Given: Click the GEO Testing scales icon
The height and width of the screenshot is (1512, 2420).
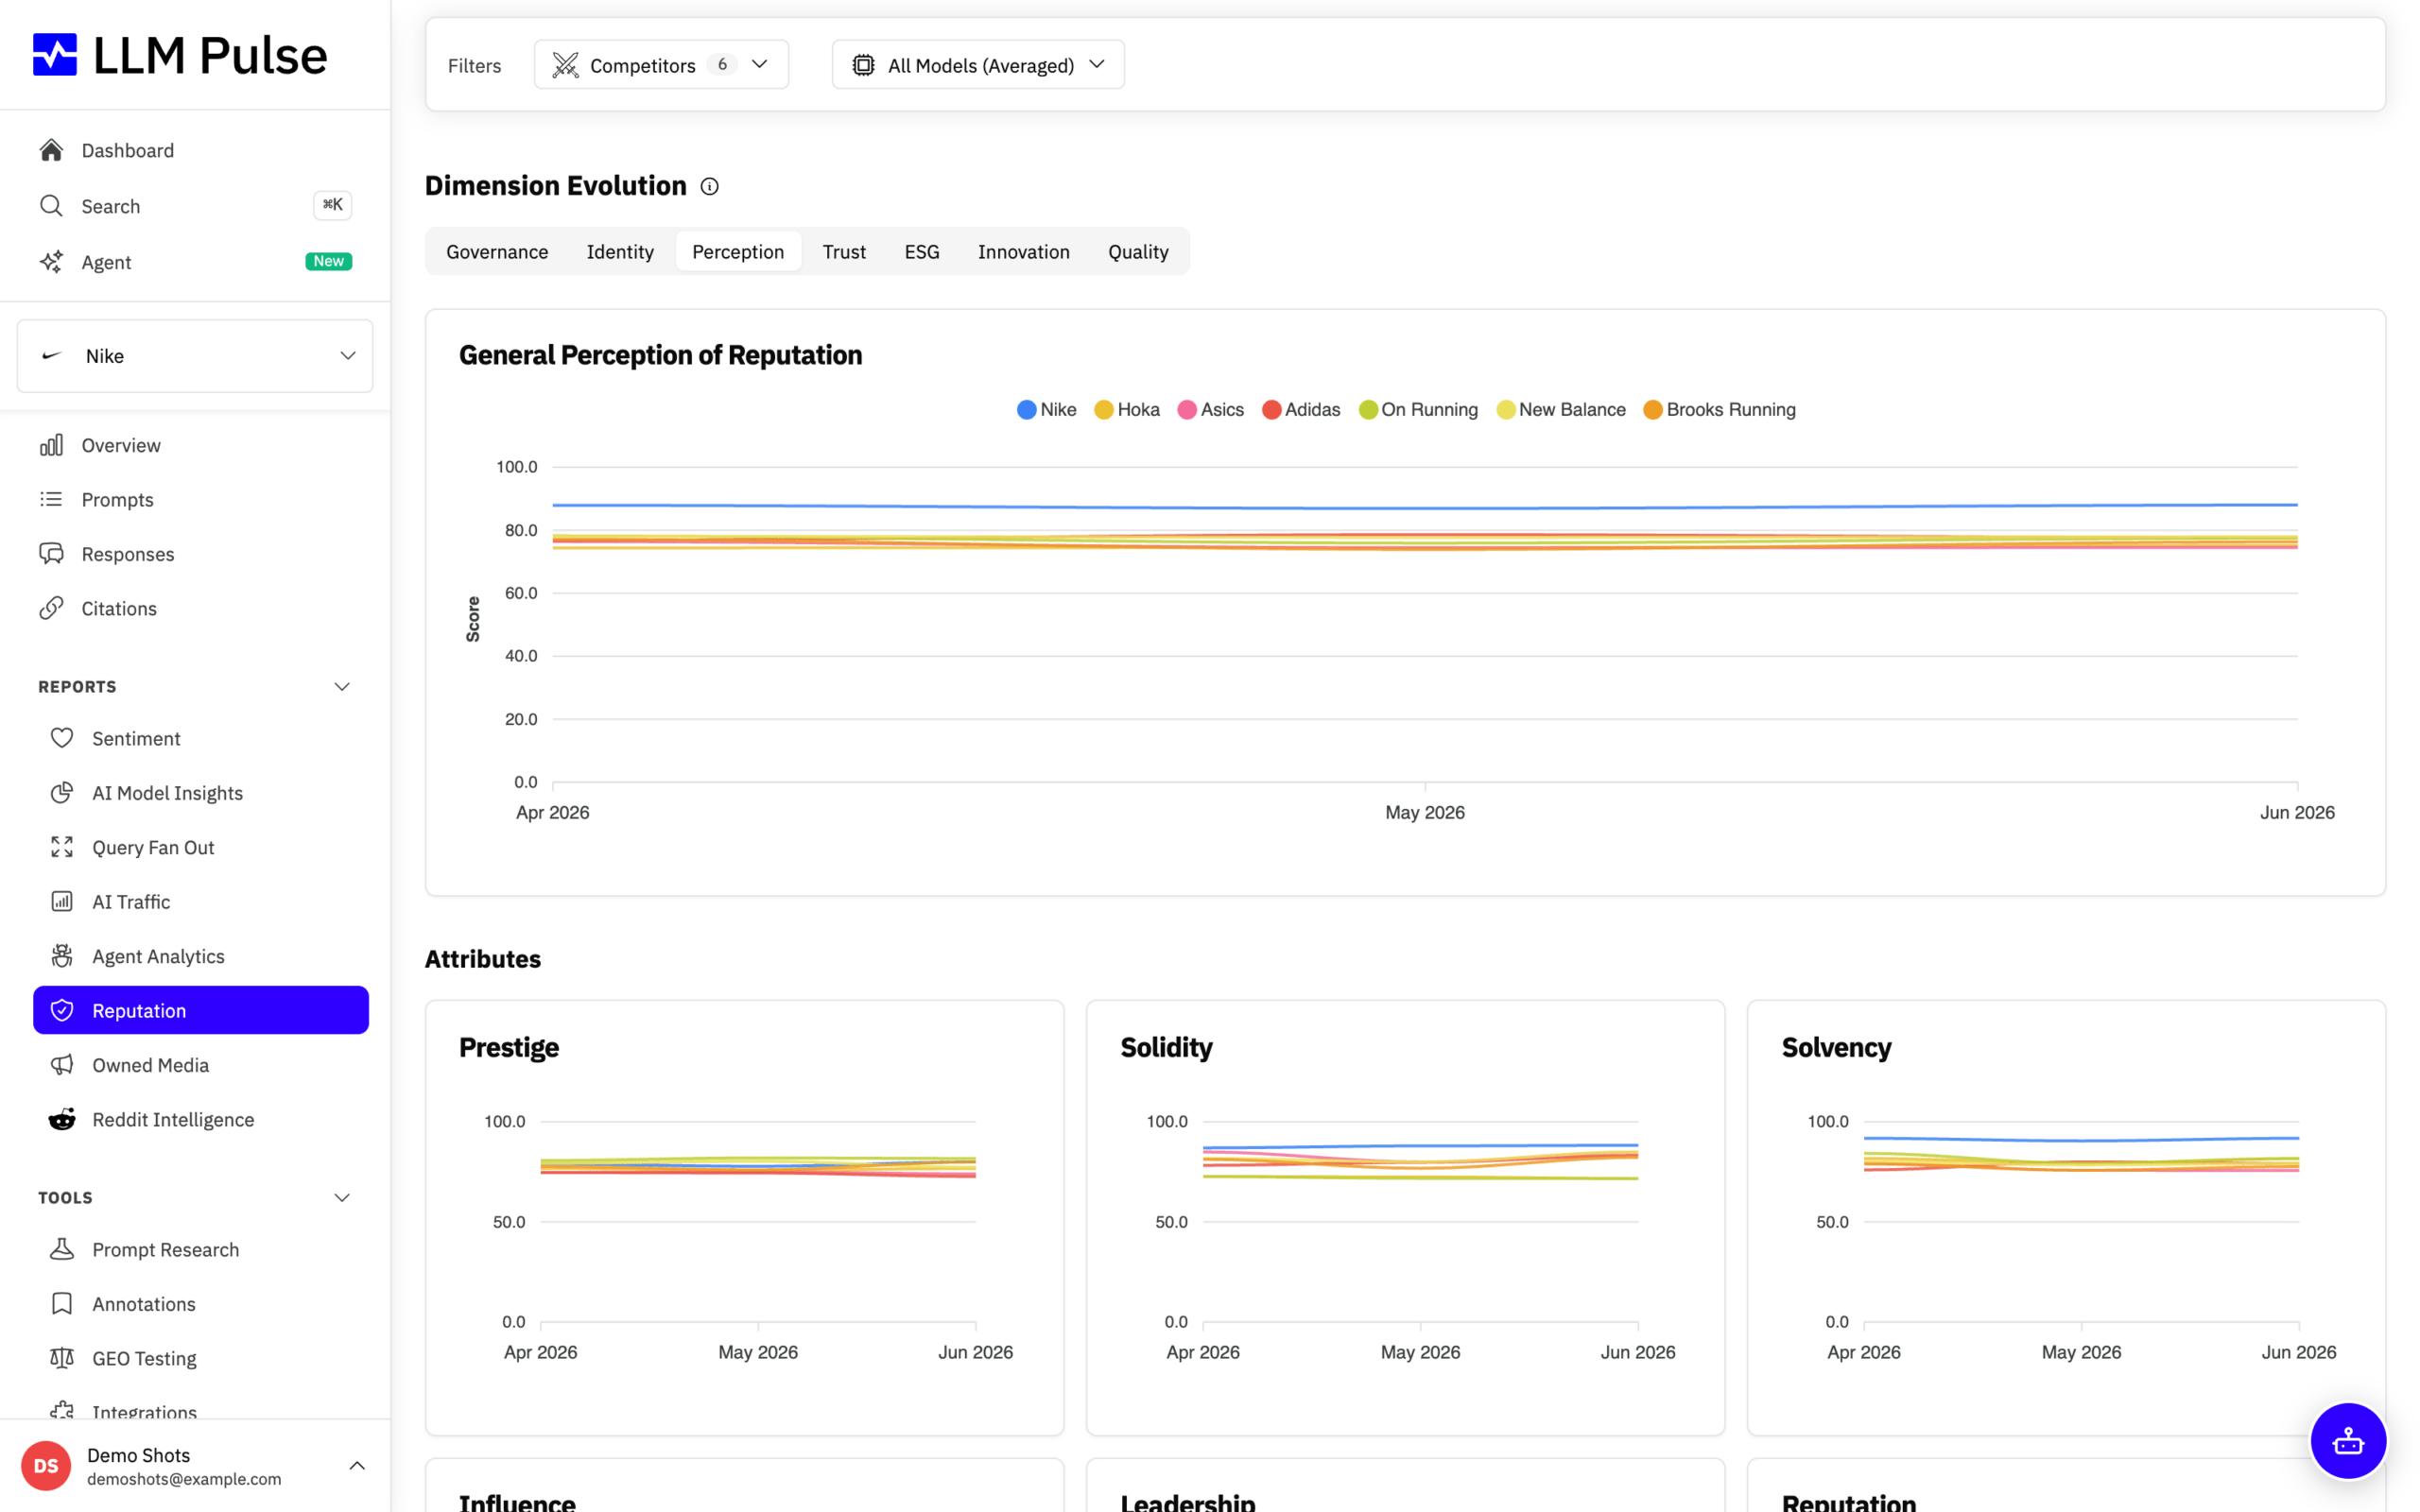Looking at the screenshot, I should pos(62,1358).
